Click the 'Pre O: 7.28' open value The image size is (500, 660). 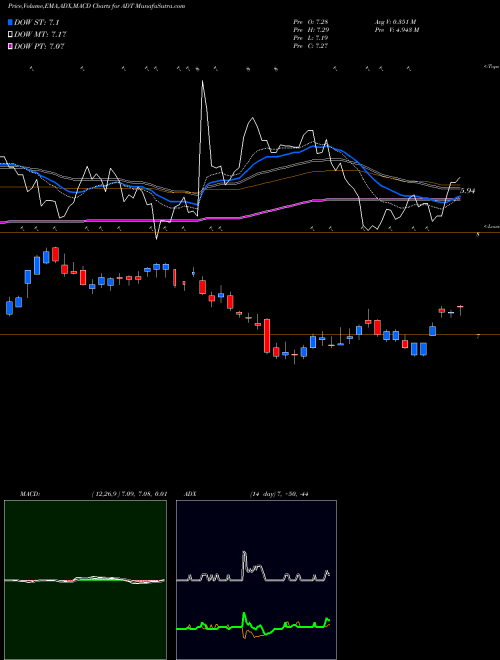(311, 21)
